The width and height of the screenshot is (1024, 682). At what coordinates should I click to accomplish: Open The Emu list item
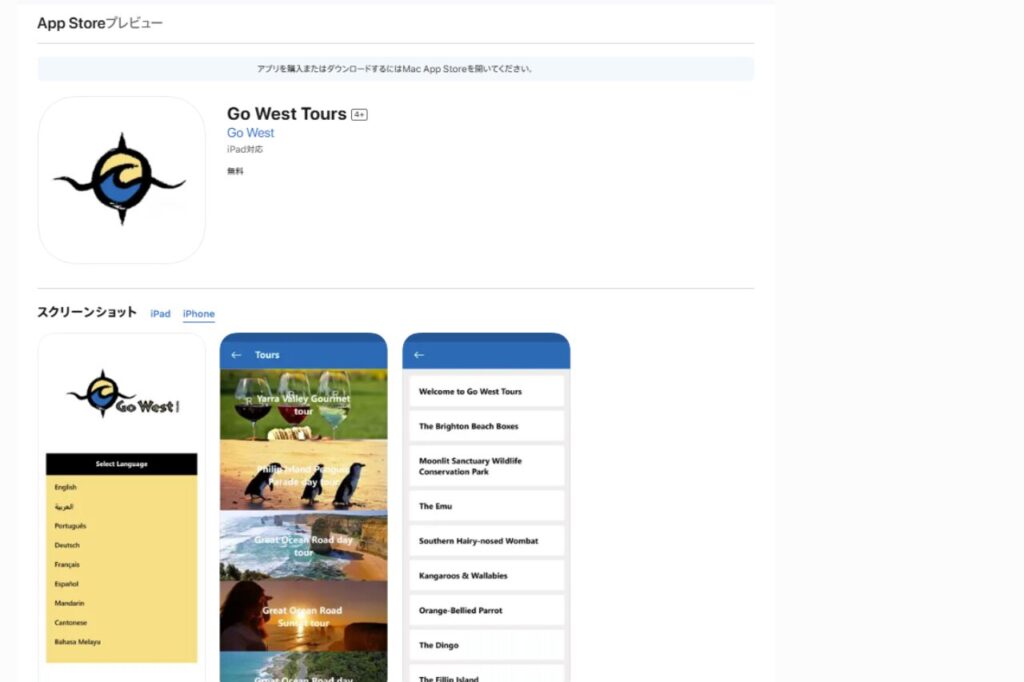[487, 506]
